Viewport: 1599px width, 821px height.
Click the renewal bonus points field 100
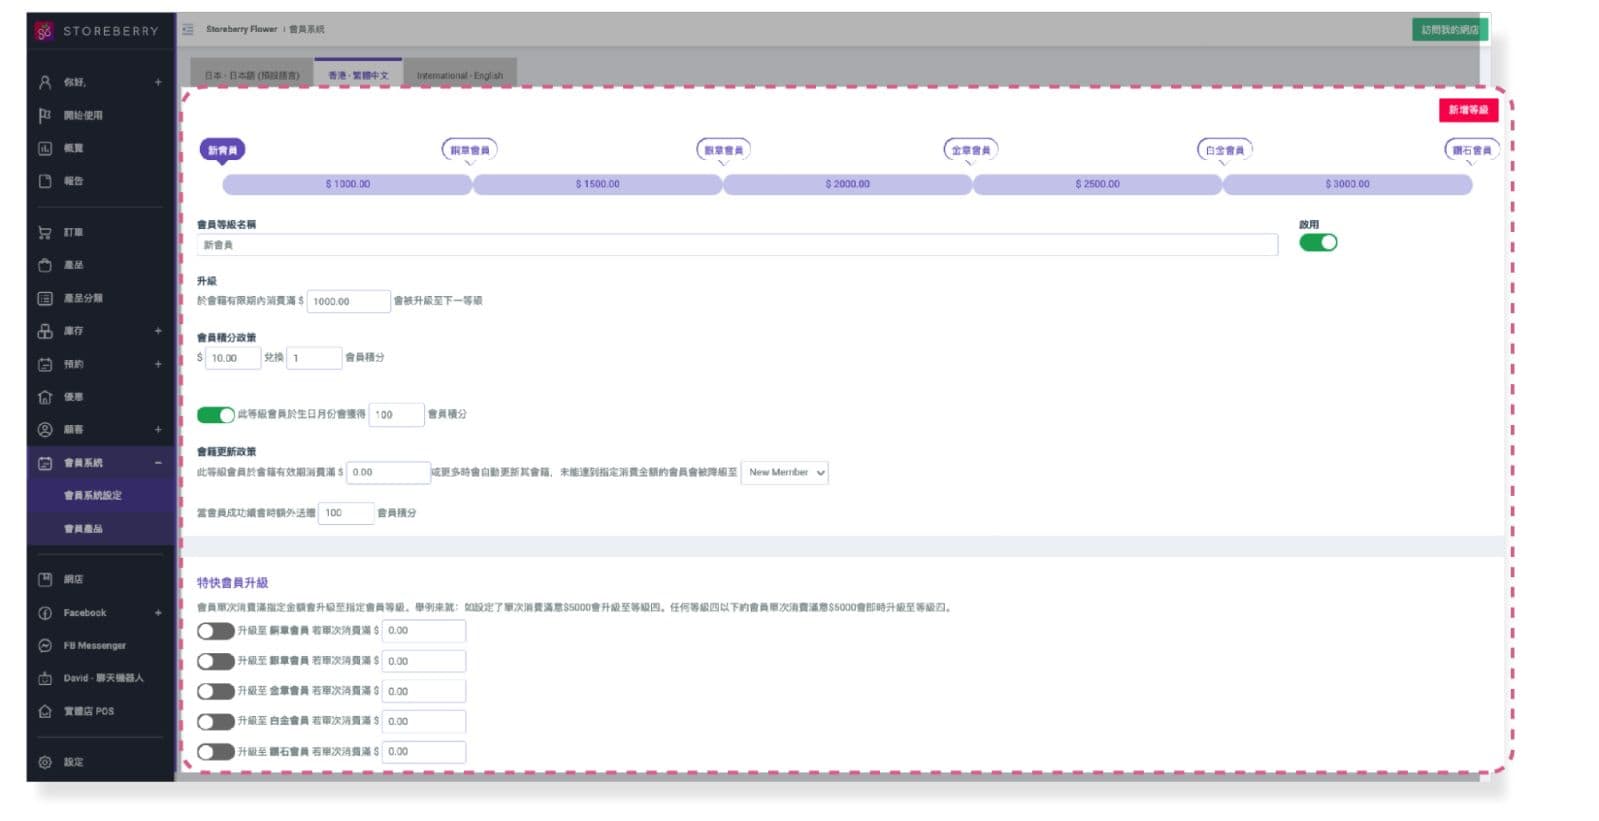click(346, 513)
